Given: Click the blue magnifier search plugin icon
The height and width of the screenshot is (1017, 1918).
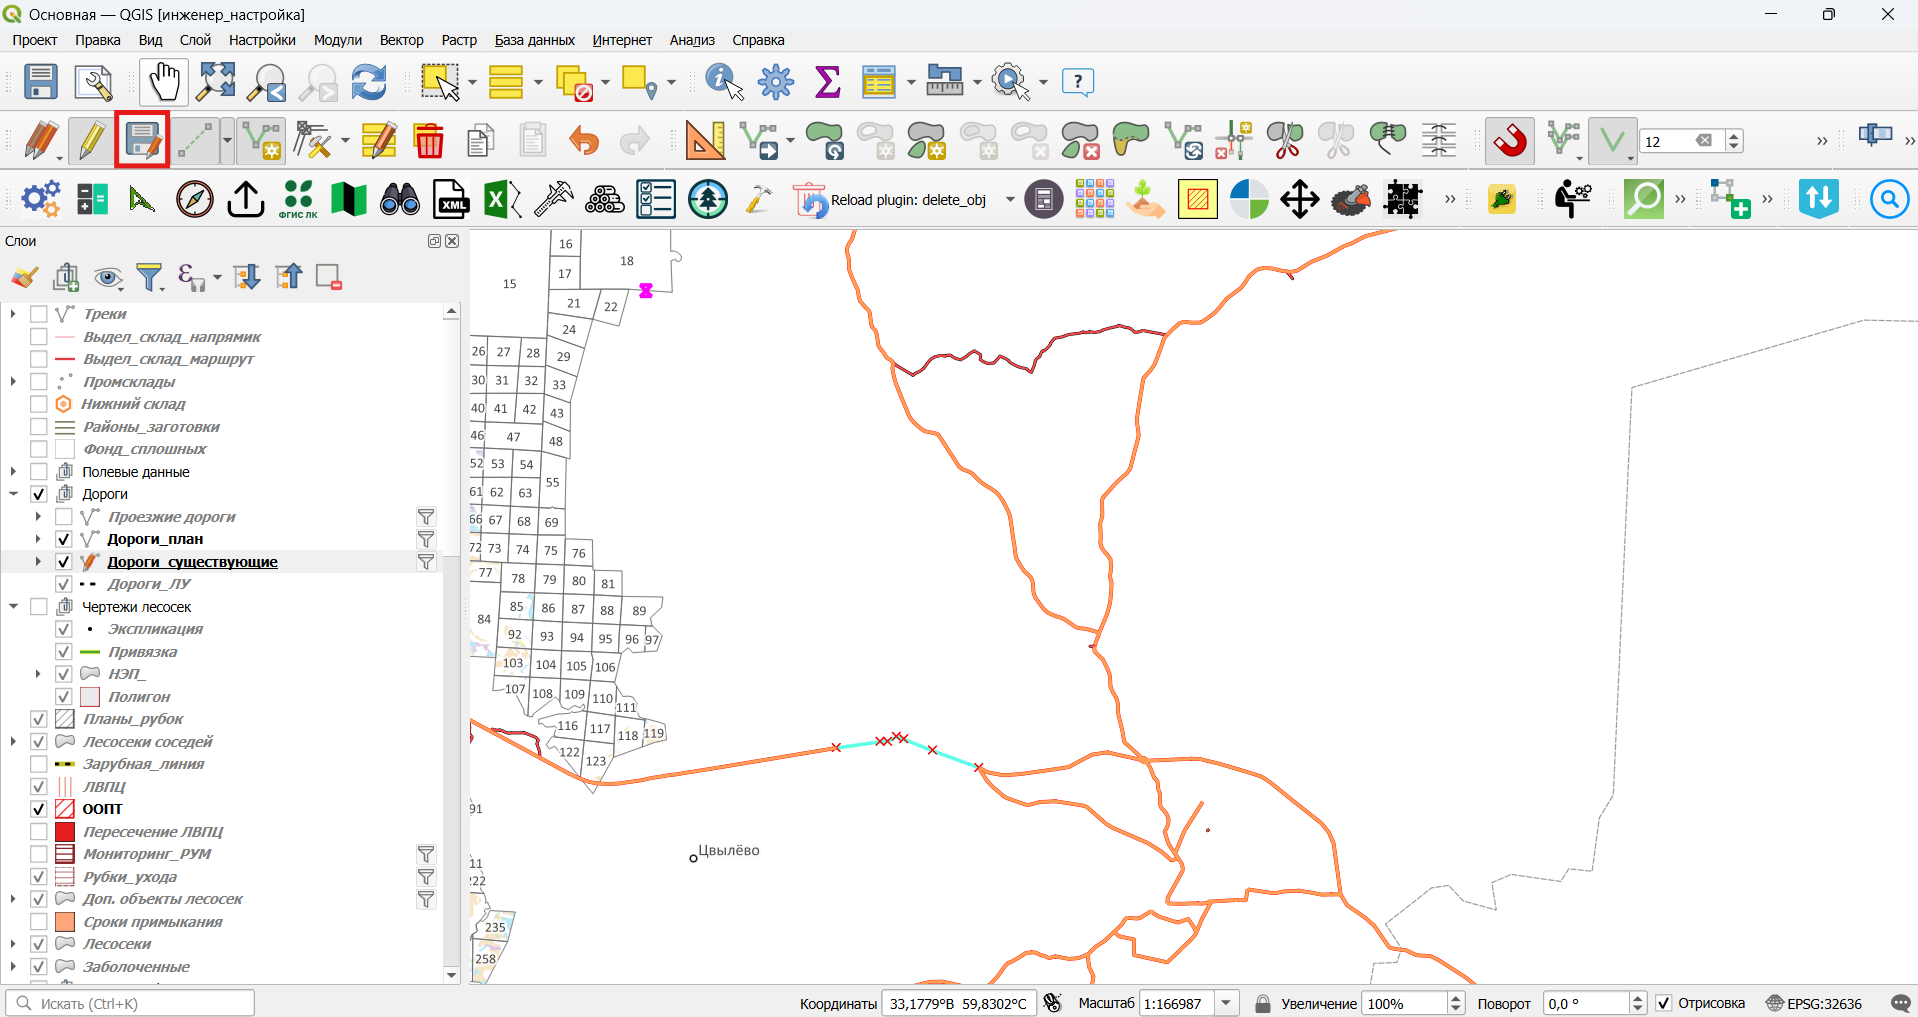Looking at the screenshot, I should [x=1889, y=199].
